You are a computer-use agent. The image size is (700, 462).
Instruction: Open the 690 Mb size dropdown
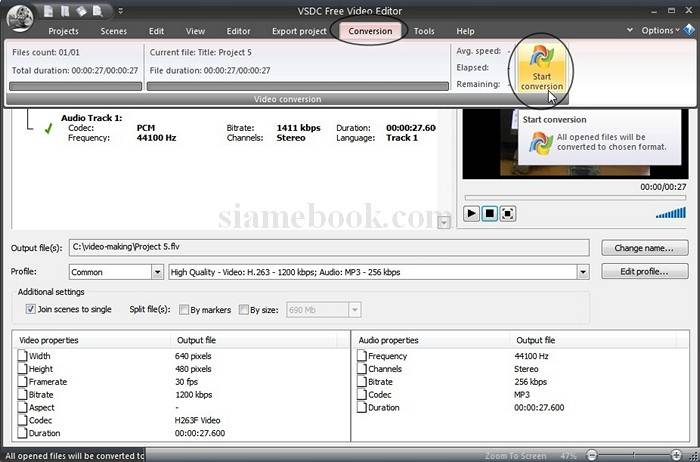[354, 310]
